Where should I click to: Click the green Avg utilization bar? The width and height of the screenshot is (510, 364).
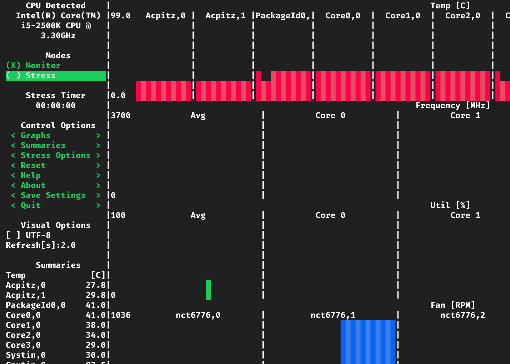208,290
